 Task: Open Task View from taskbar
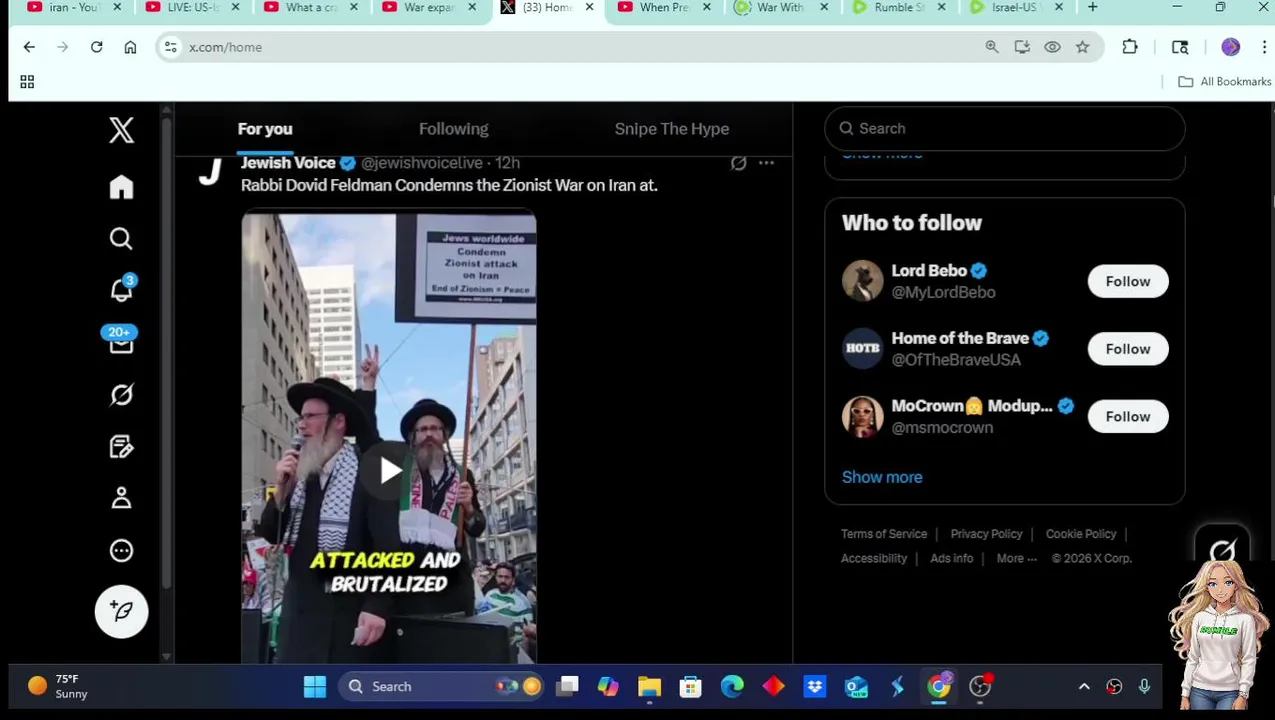[x=567, y=687]
